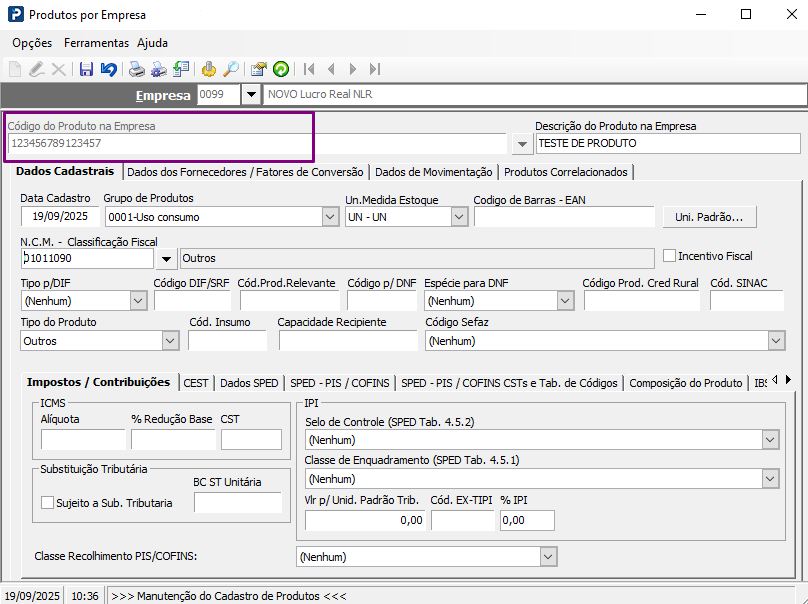Go to the last record
This screenshot has height=604, width=808.
point(375,69)
